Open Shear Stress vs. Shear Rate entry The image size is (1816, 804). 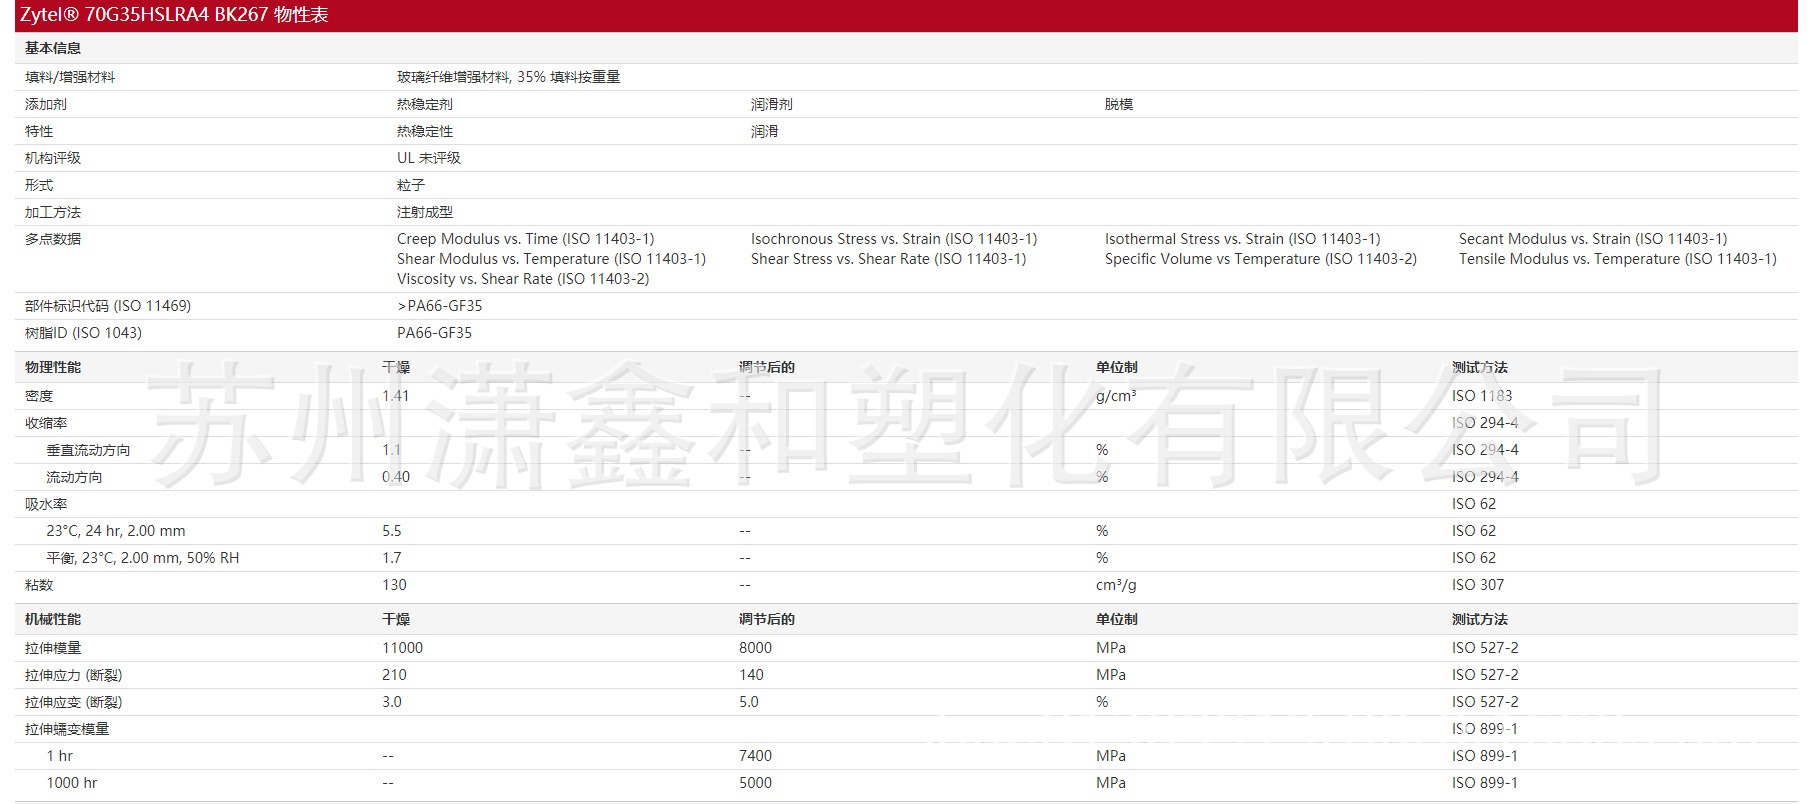(x=889, y=259)
